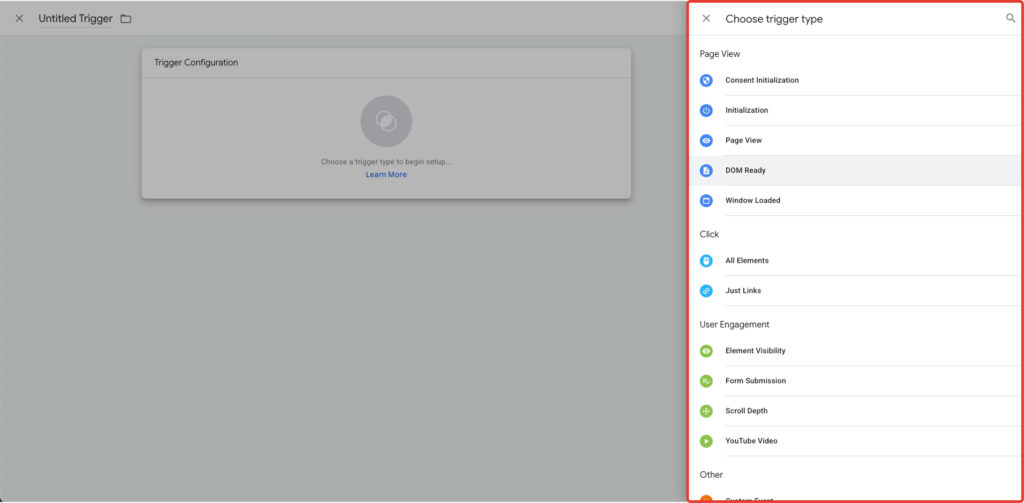Select Scroll Depth trigger type

[x=857, y=411]
